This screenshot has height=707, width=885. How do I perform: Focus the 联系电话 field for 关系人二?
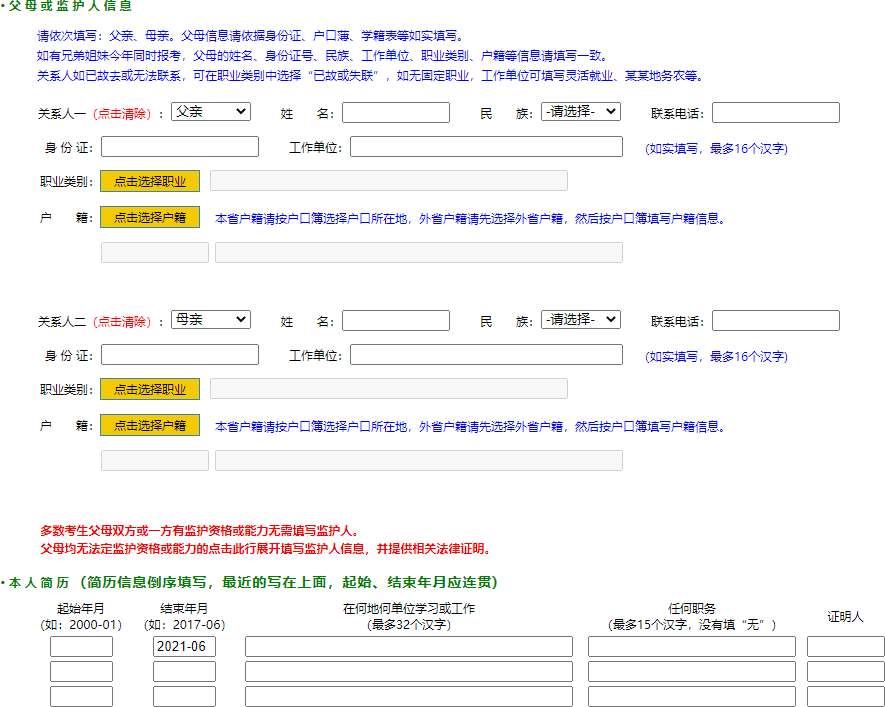tap(775, 321)
